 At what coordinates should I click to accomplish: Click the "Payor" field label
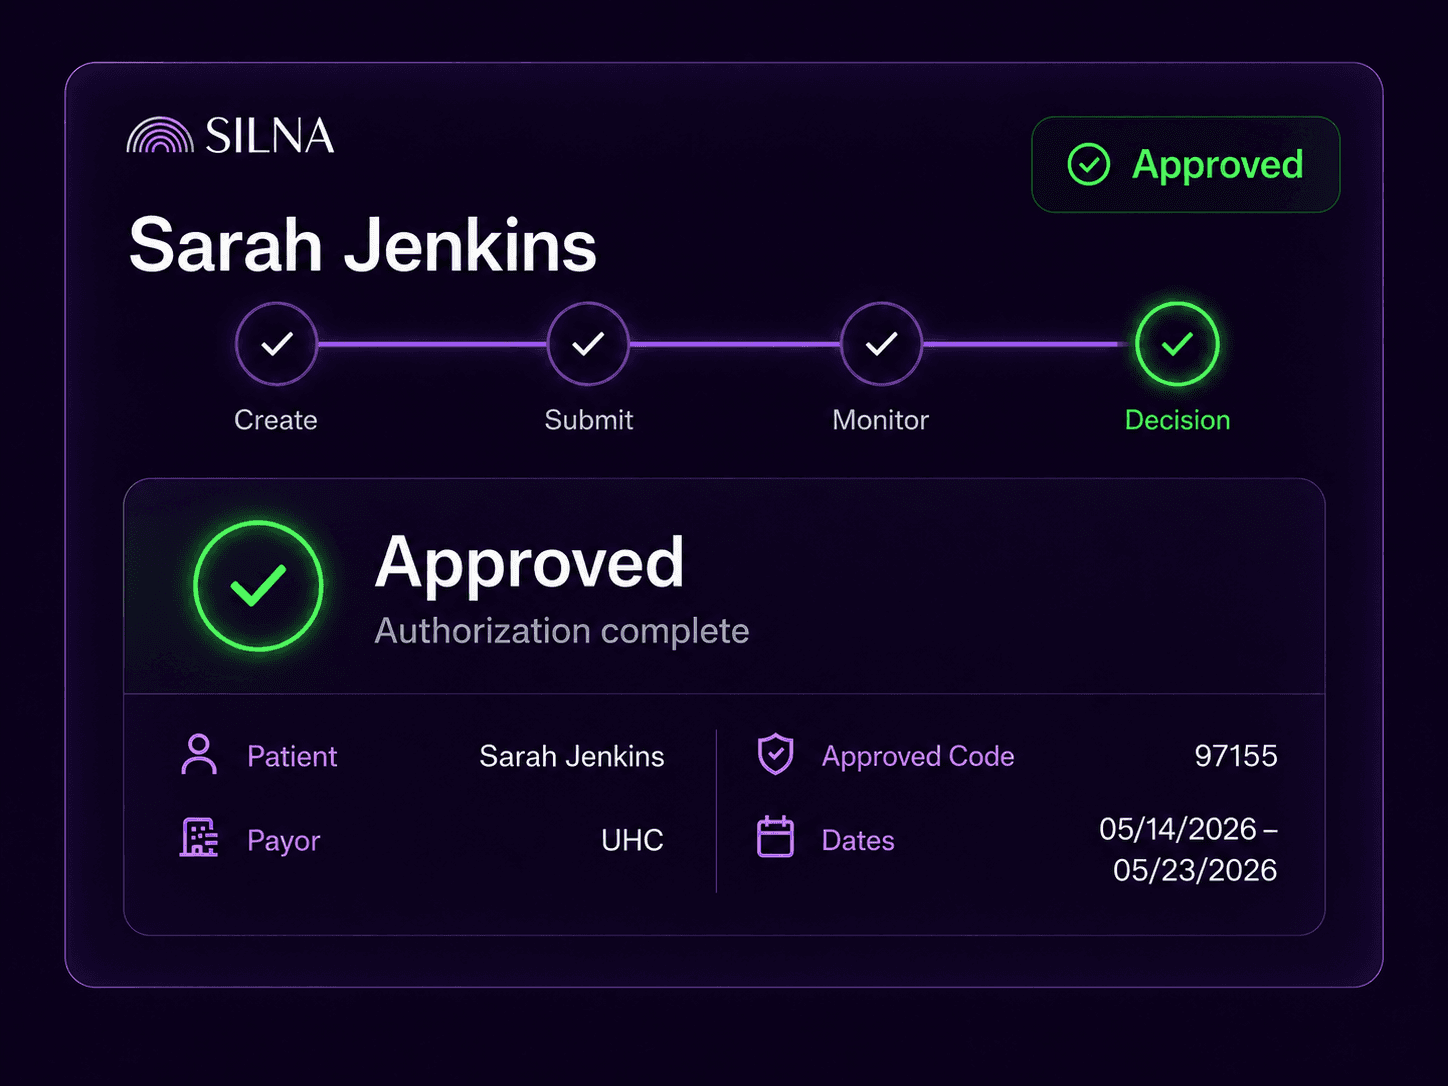(284, 841)
